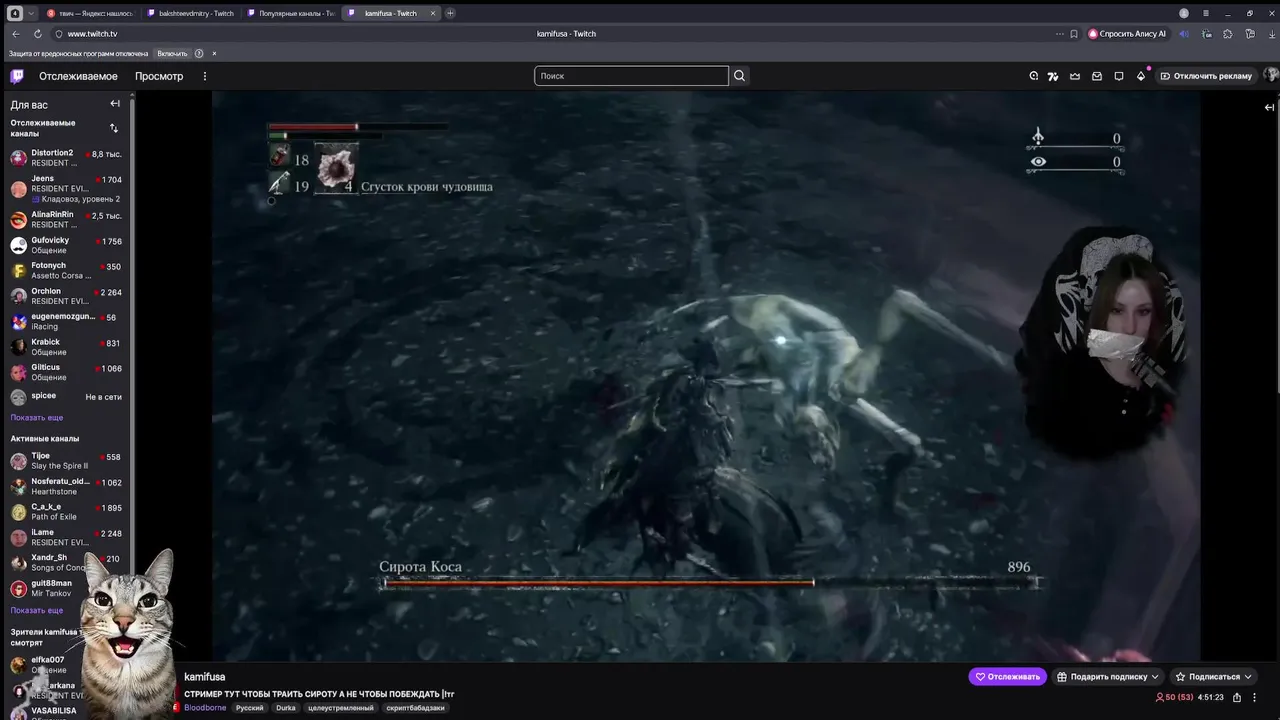The height and width of the screenshot is (720, 1280).
Task: Switch to Популярные каналы tab
Action: (290, 13)
